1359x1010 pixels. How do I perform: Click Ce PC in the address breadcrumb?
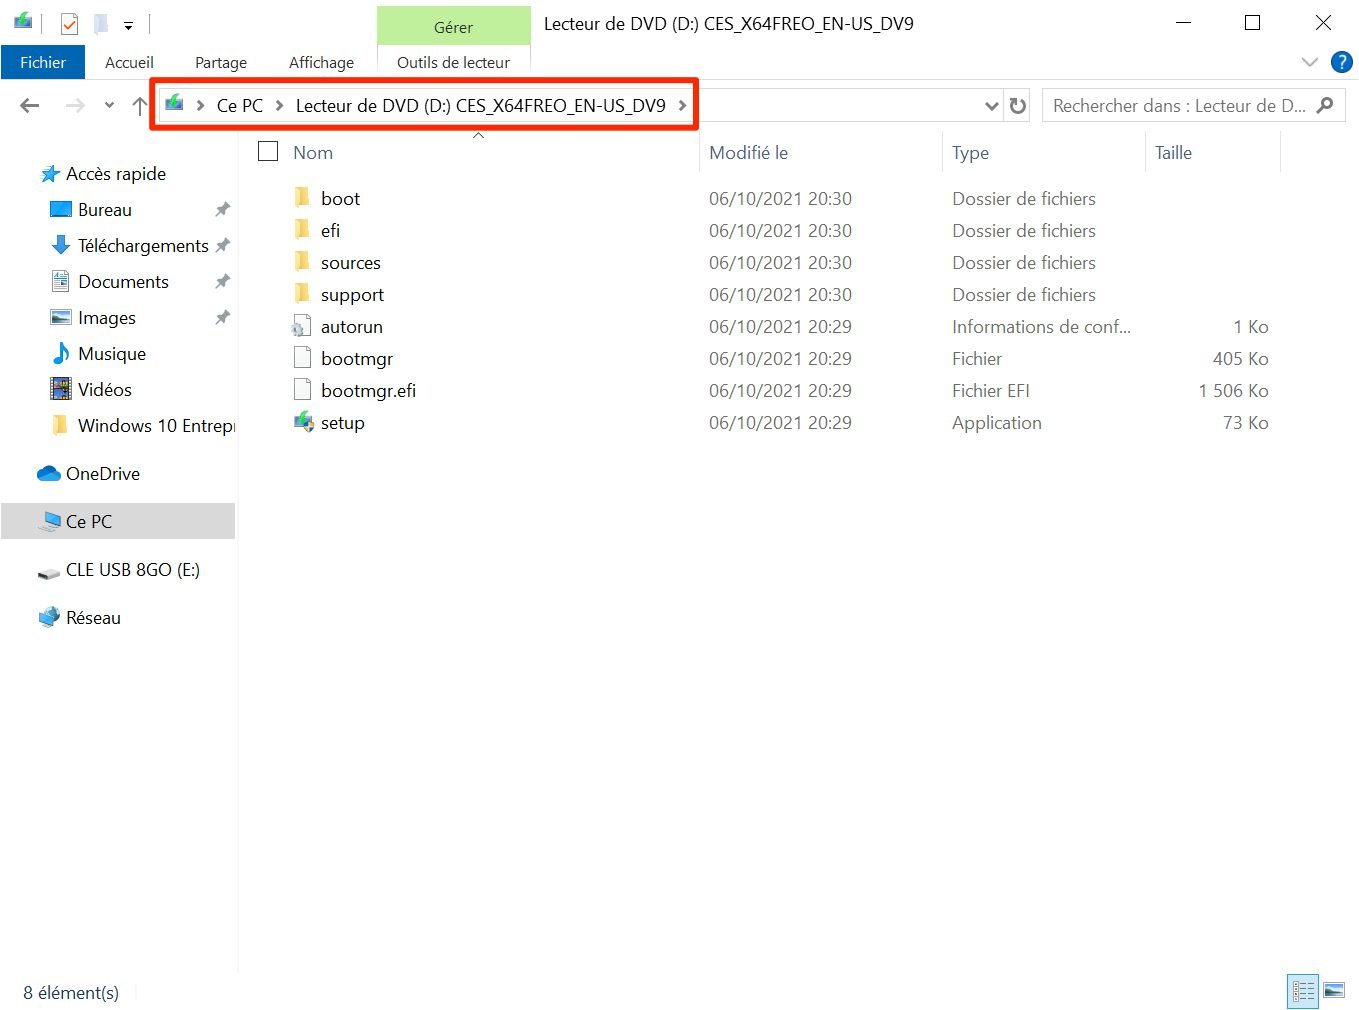pos(240,106)
